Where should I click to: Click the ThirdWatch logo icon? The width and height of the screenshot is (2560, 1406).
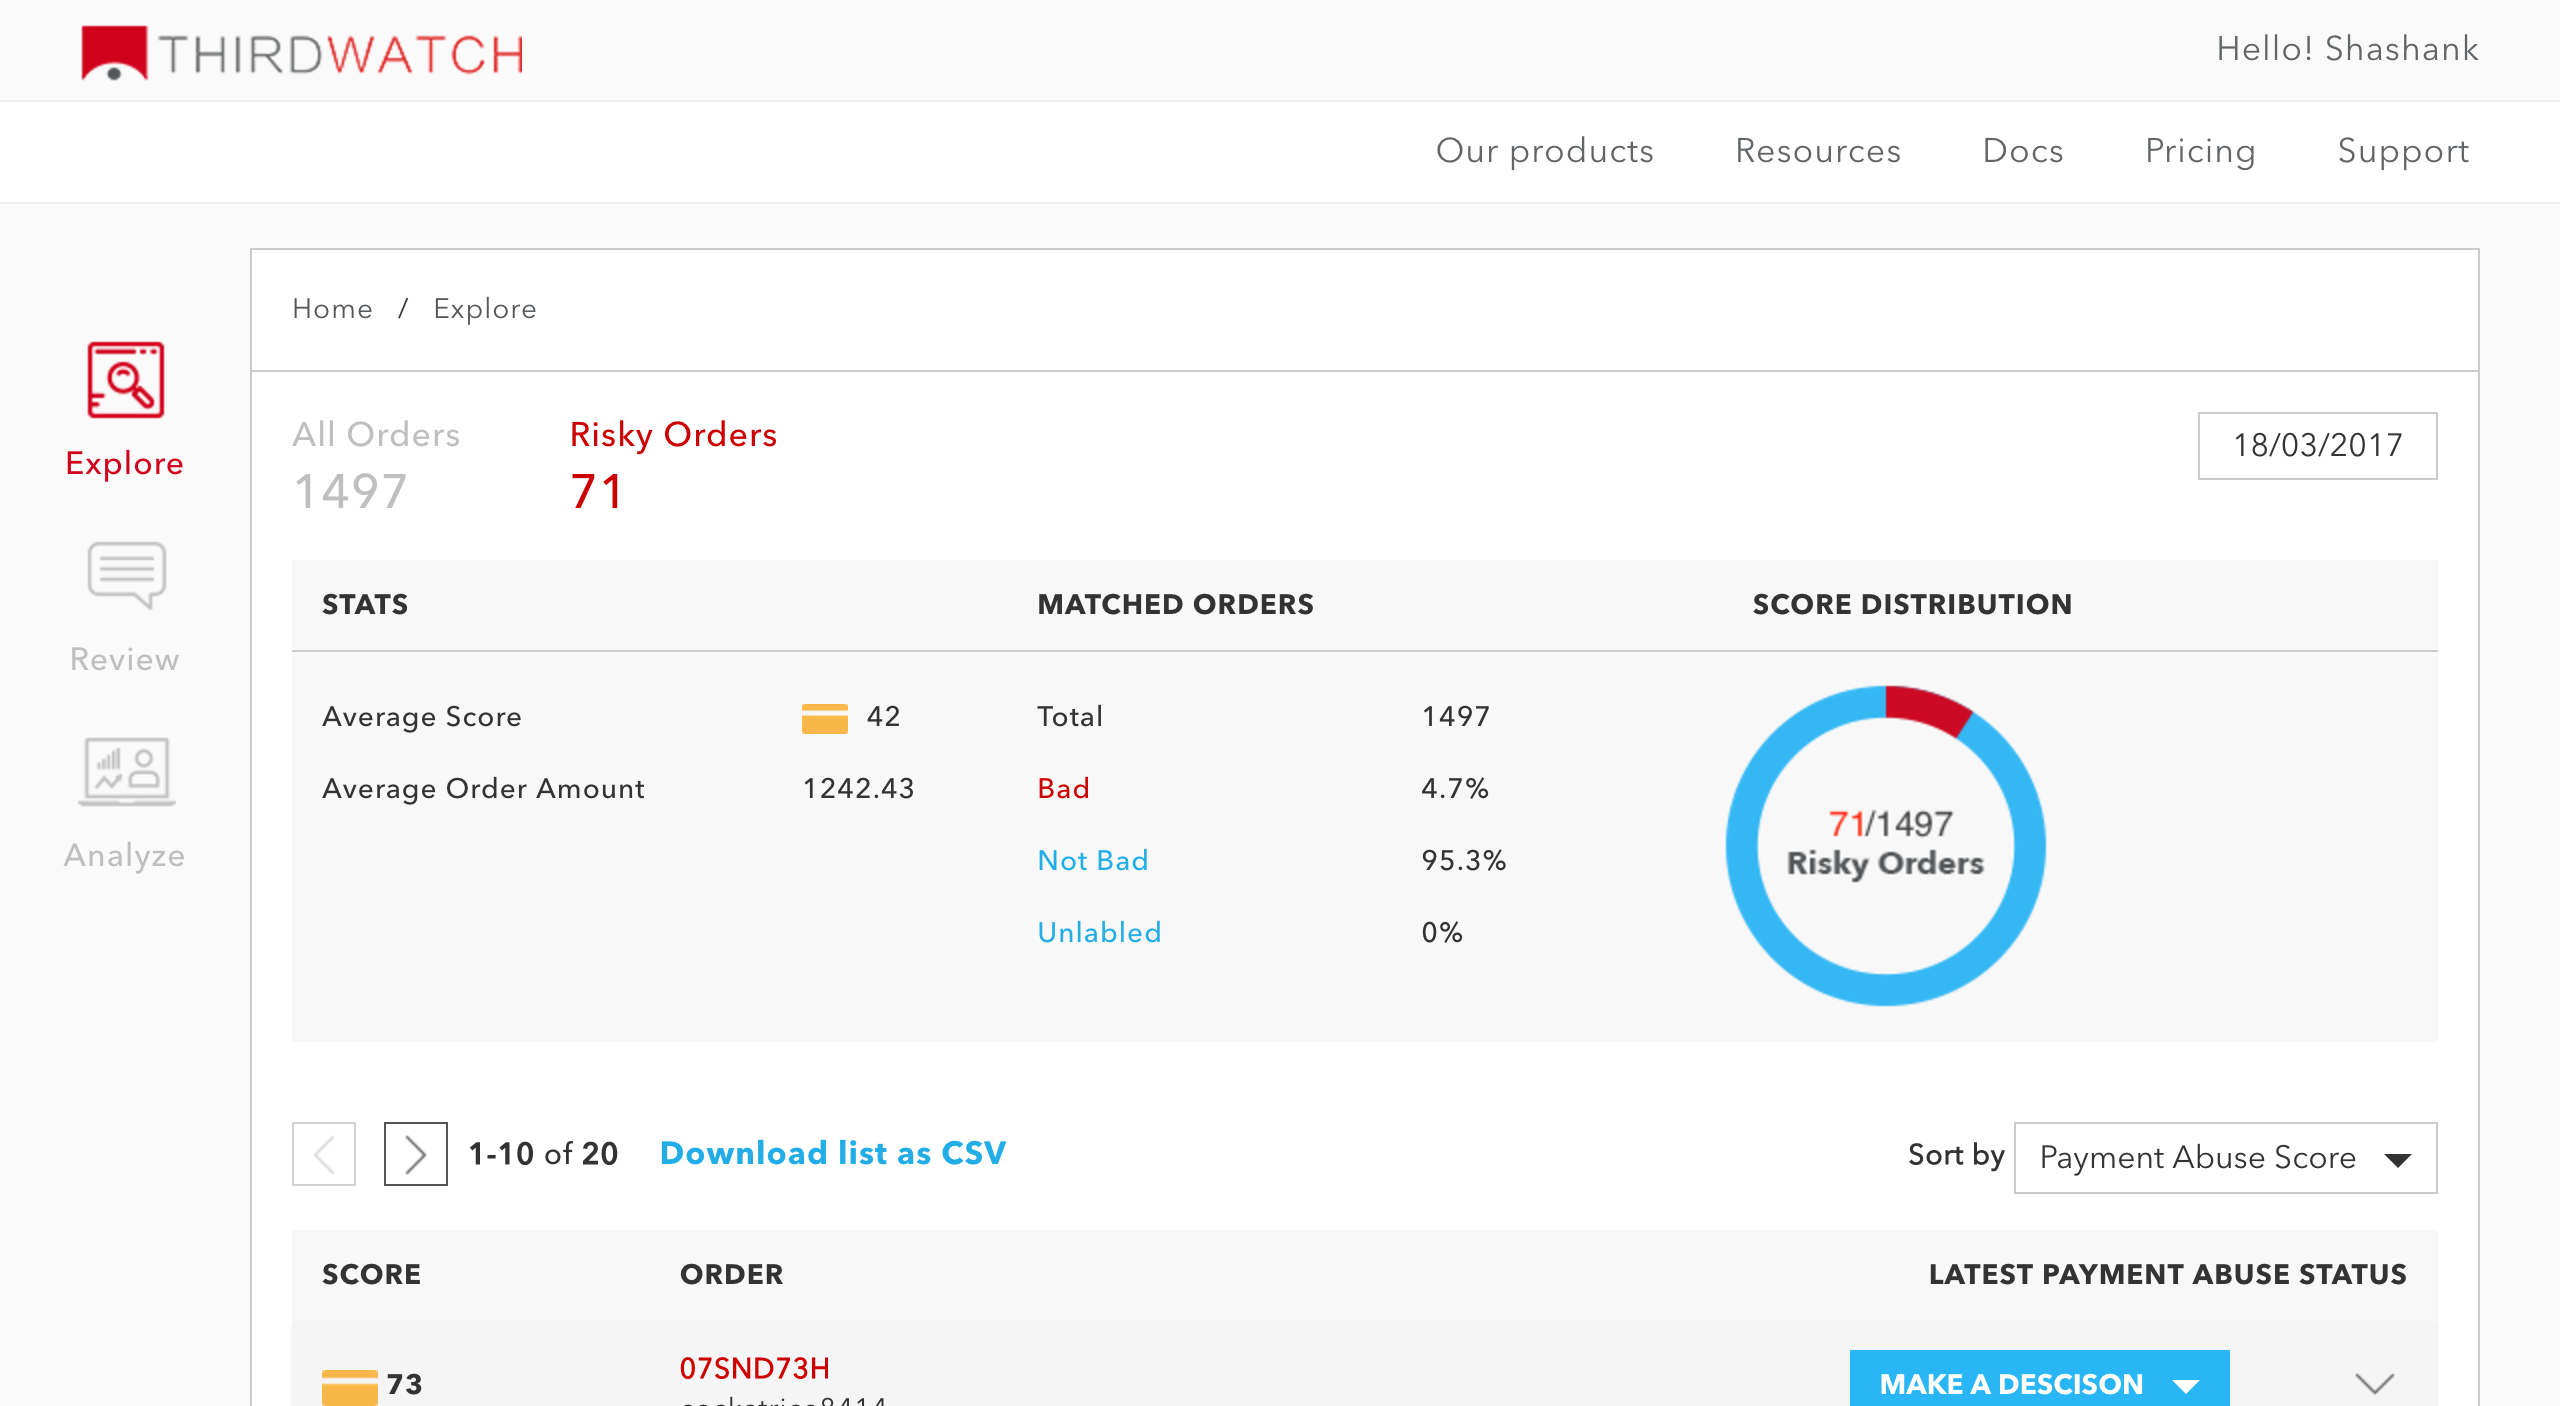[x=114, y=52]
